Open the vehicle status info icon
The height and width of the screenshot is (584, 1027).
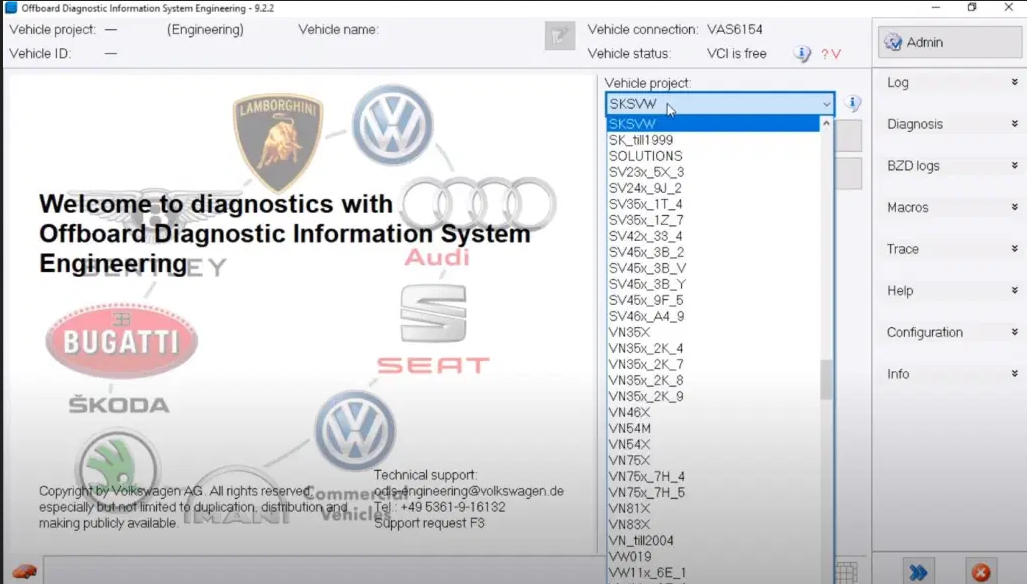coord(802,54)
